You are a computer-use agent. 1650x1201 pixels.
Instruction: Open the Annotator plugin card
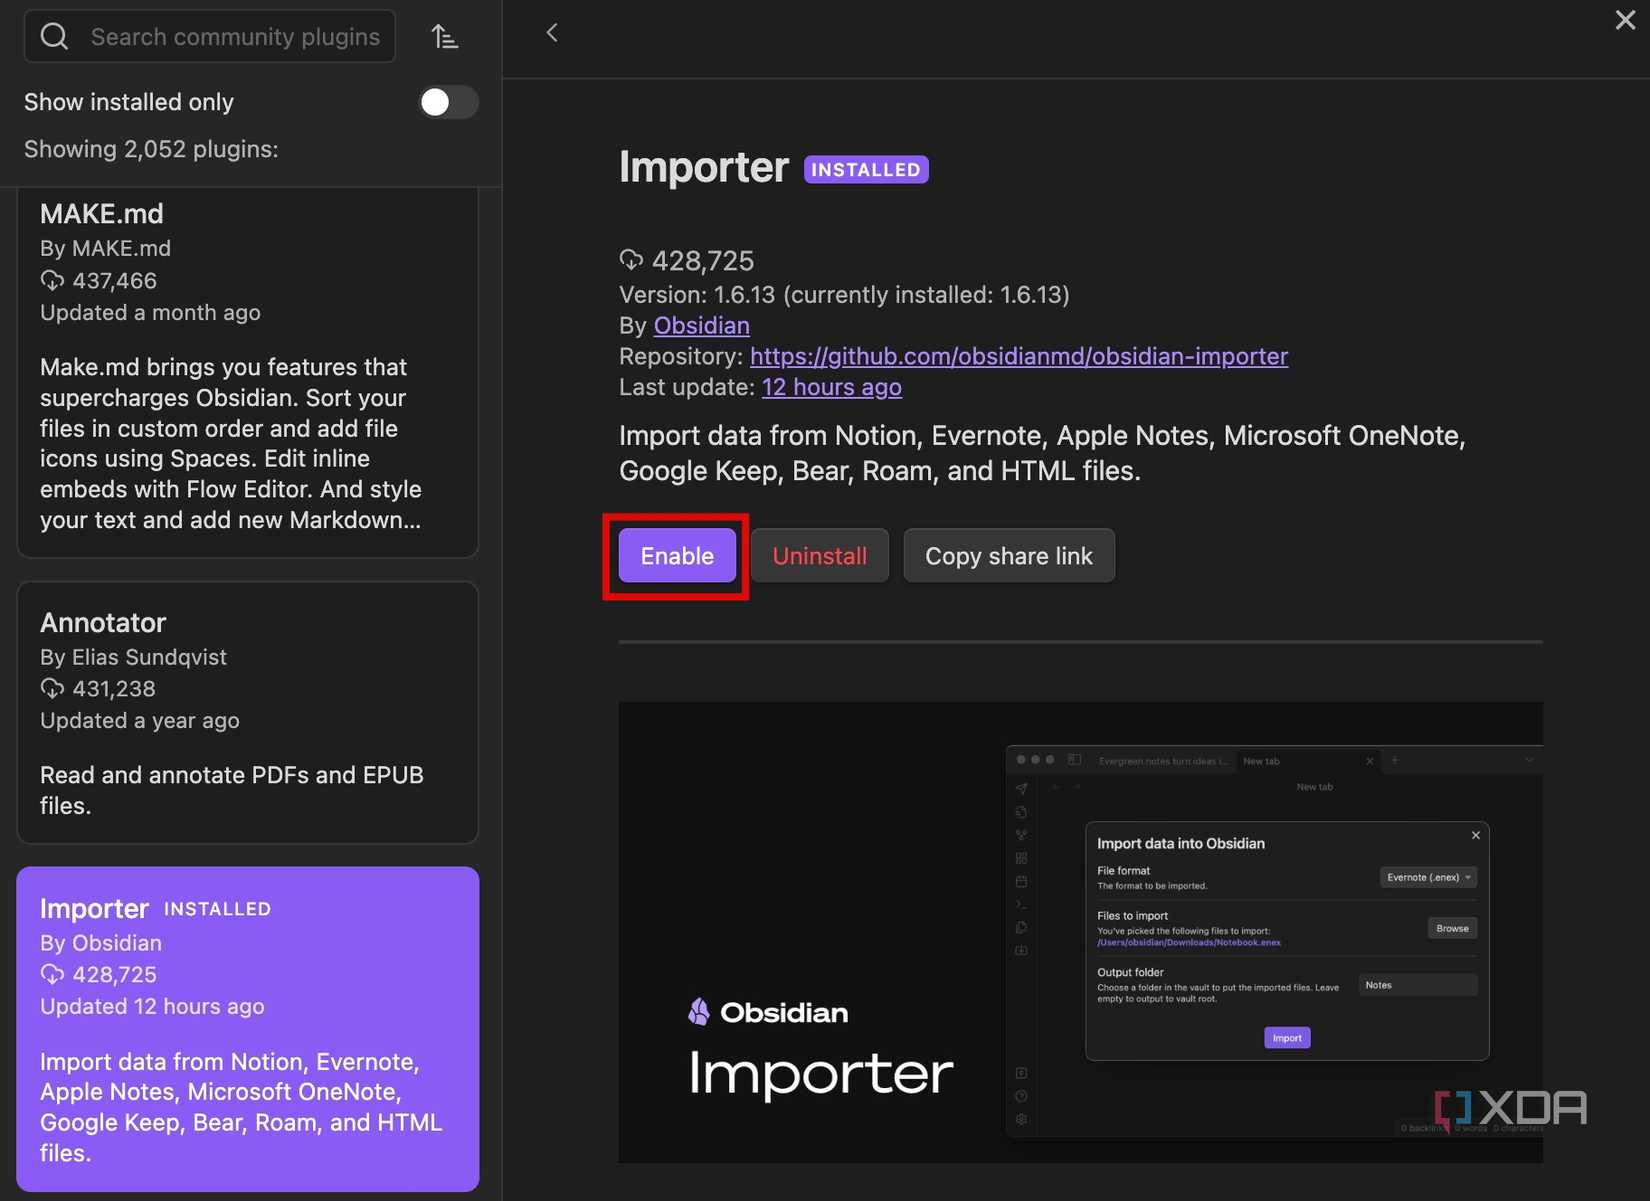click(x=248, y=713)
